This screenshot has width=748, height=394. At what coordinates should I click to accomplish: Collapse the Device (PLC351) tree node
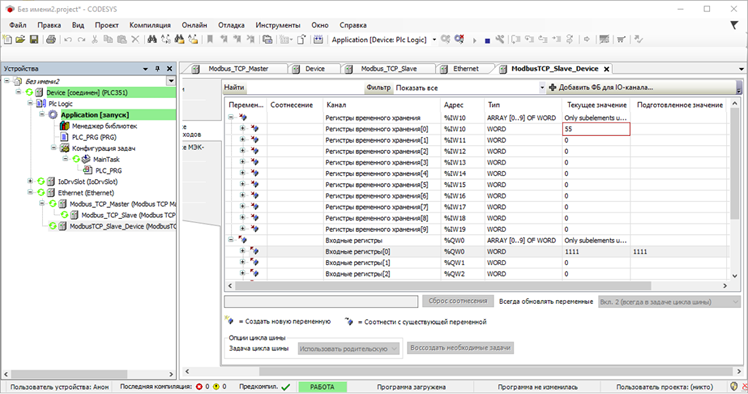point(19,92)
